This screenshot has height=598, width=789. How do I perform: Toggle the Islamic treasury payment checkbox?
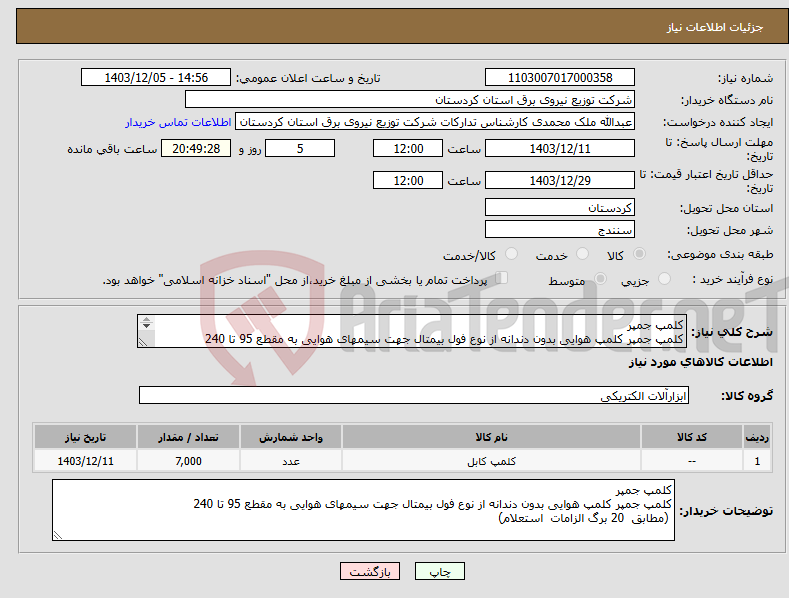click(502, 277)
